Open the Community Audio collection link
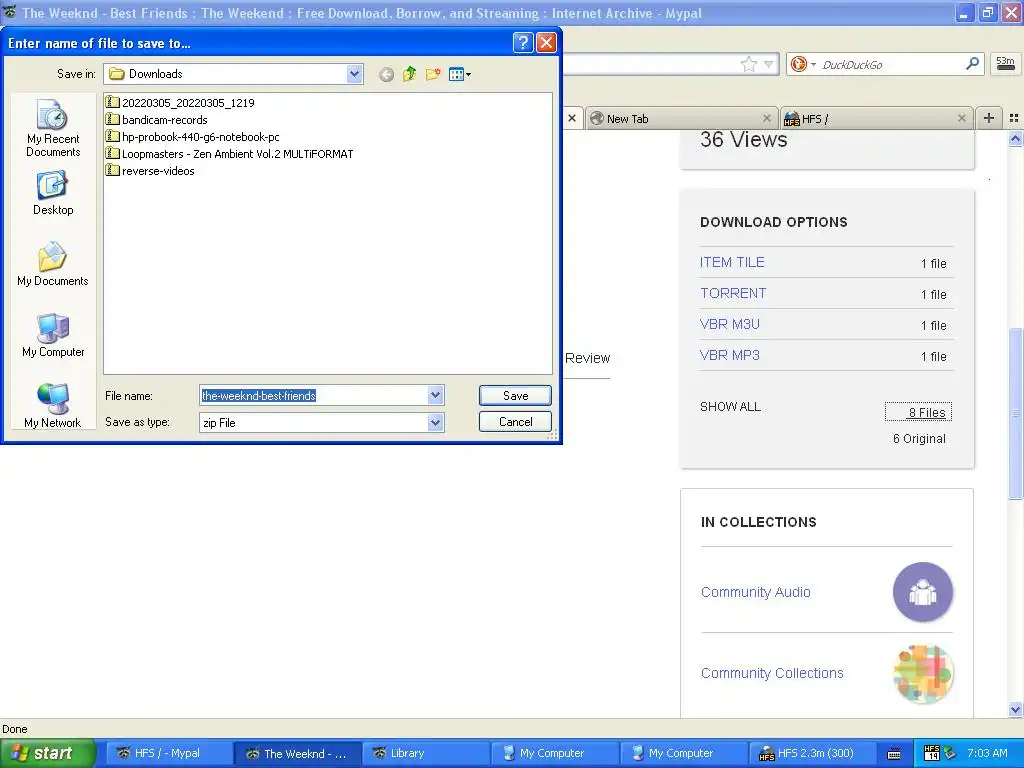 [x=756, y=592]
